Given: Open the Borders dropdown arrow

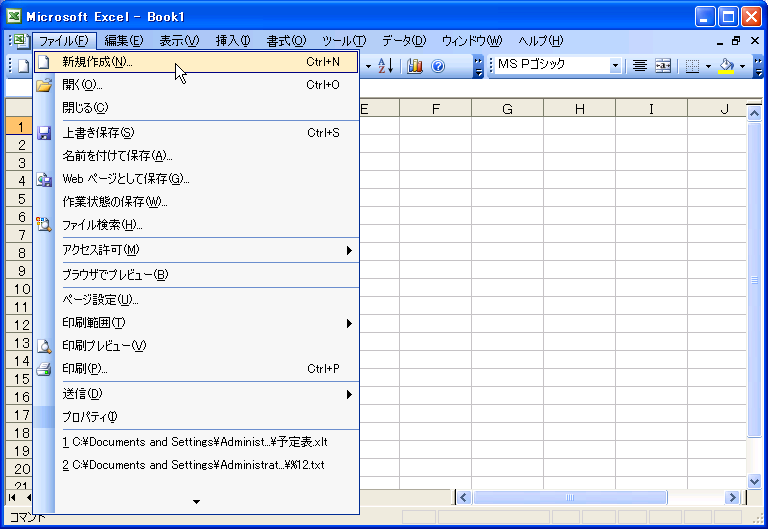Looking at the screenshot, I should pyautogui.click(x=708, y=66).
